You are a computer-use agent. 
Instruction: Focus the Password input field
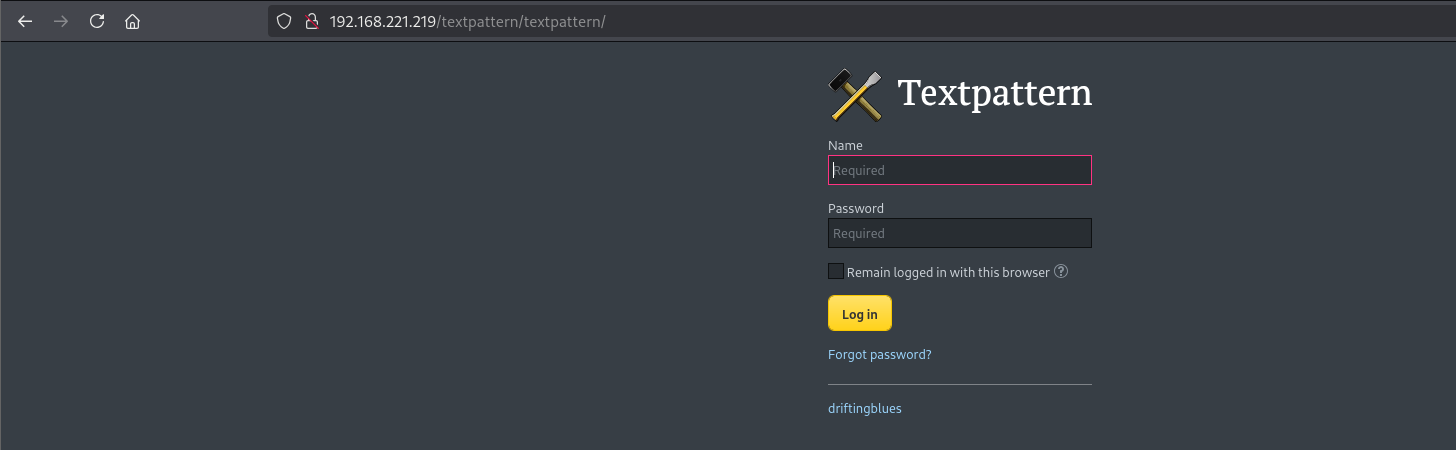click(x=959, y=233)
